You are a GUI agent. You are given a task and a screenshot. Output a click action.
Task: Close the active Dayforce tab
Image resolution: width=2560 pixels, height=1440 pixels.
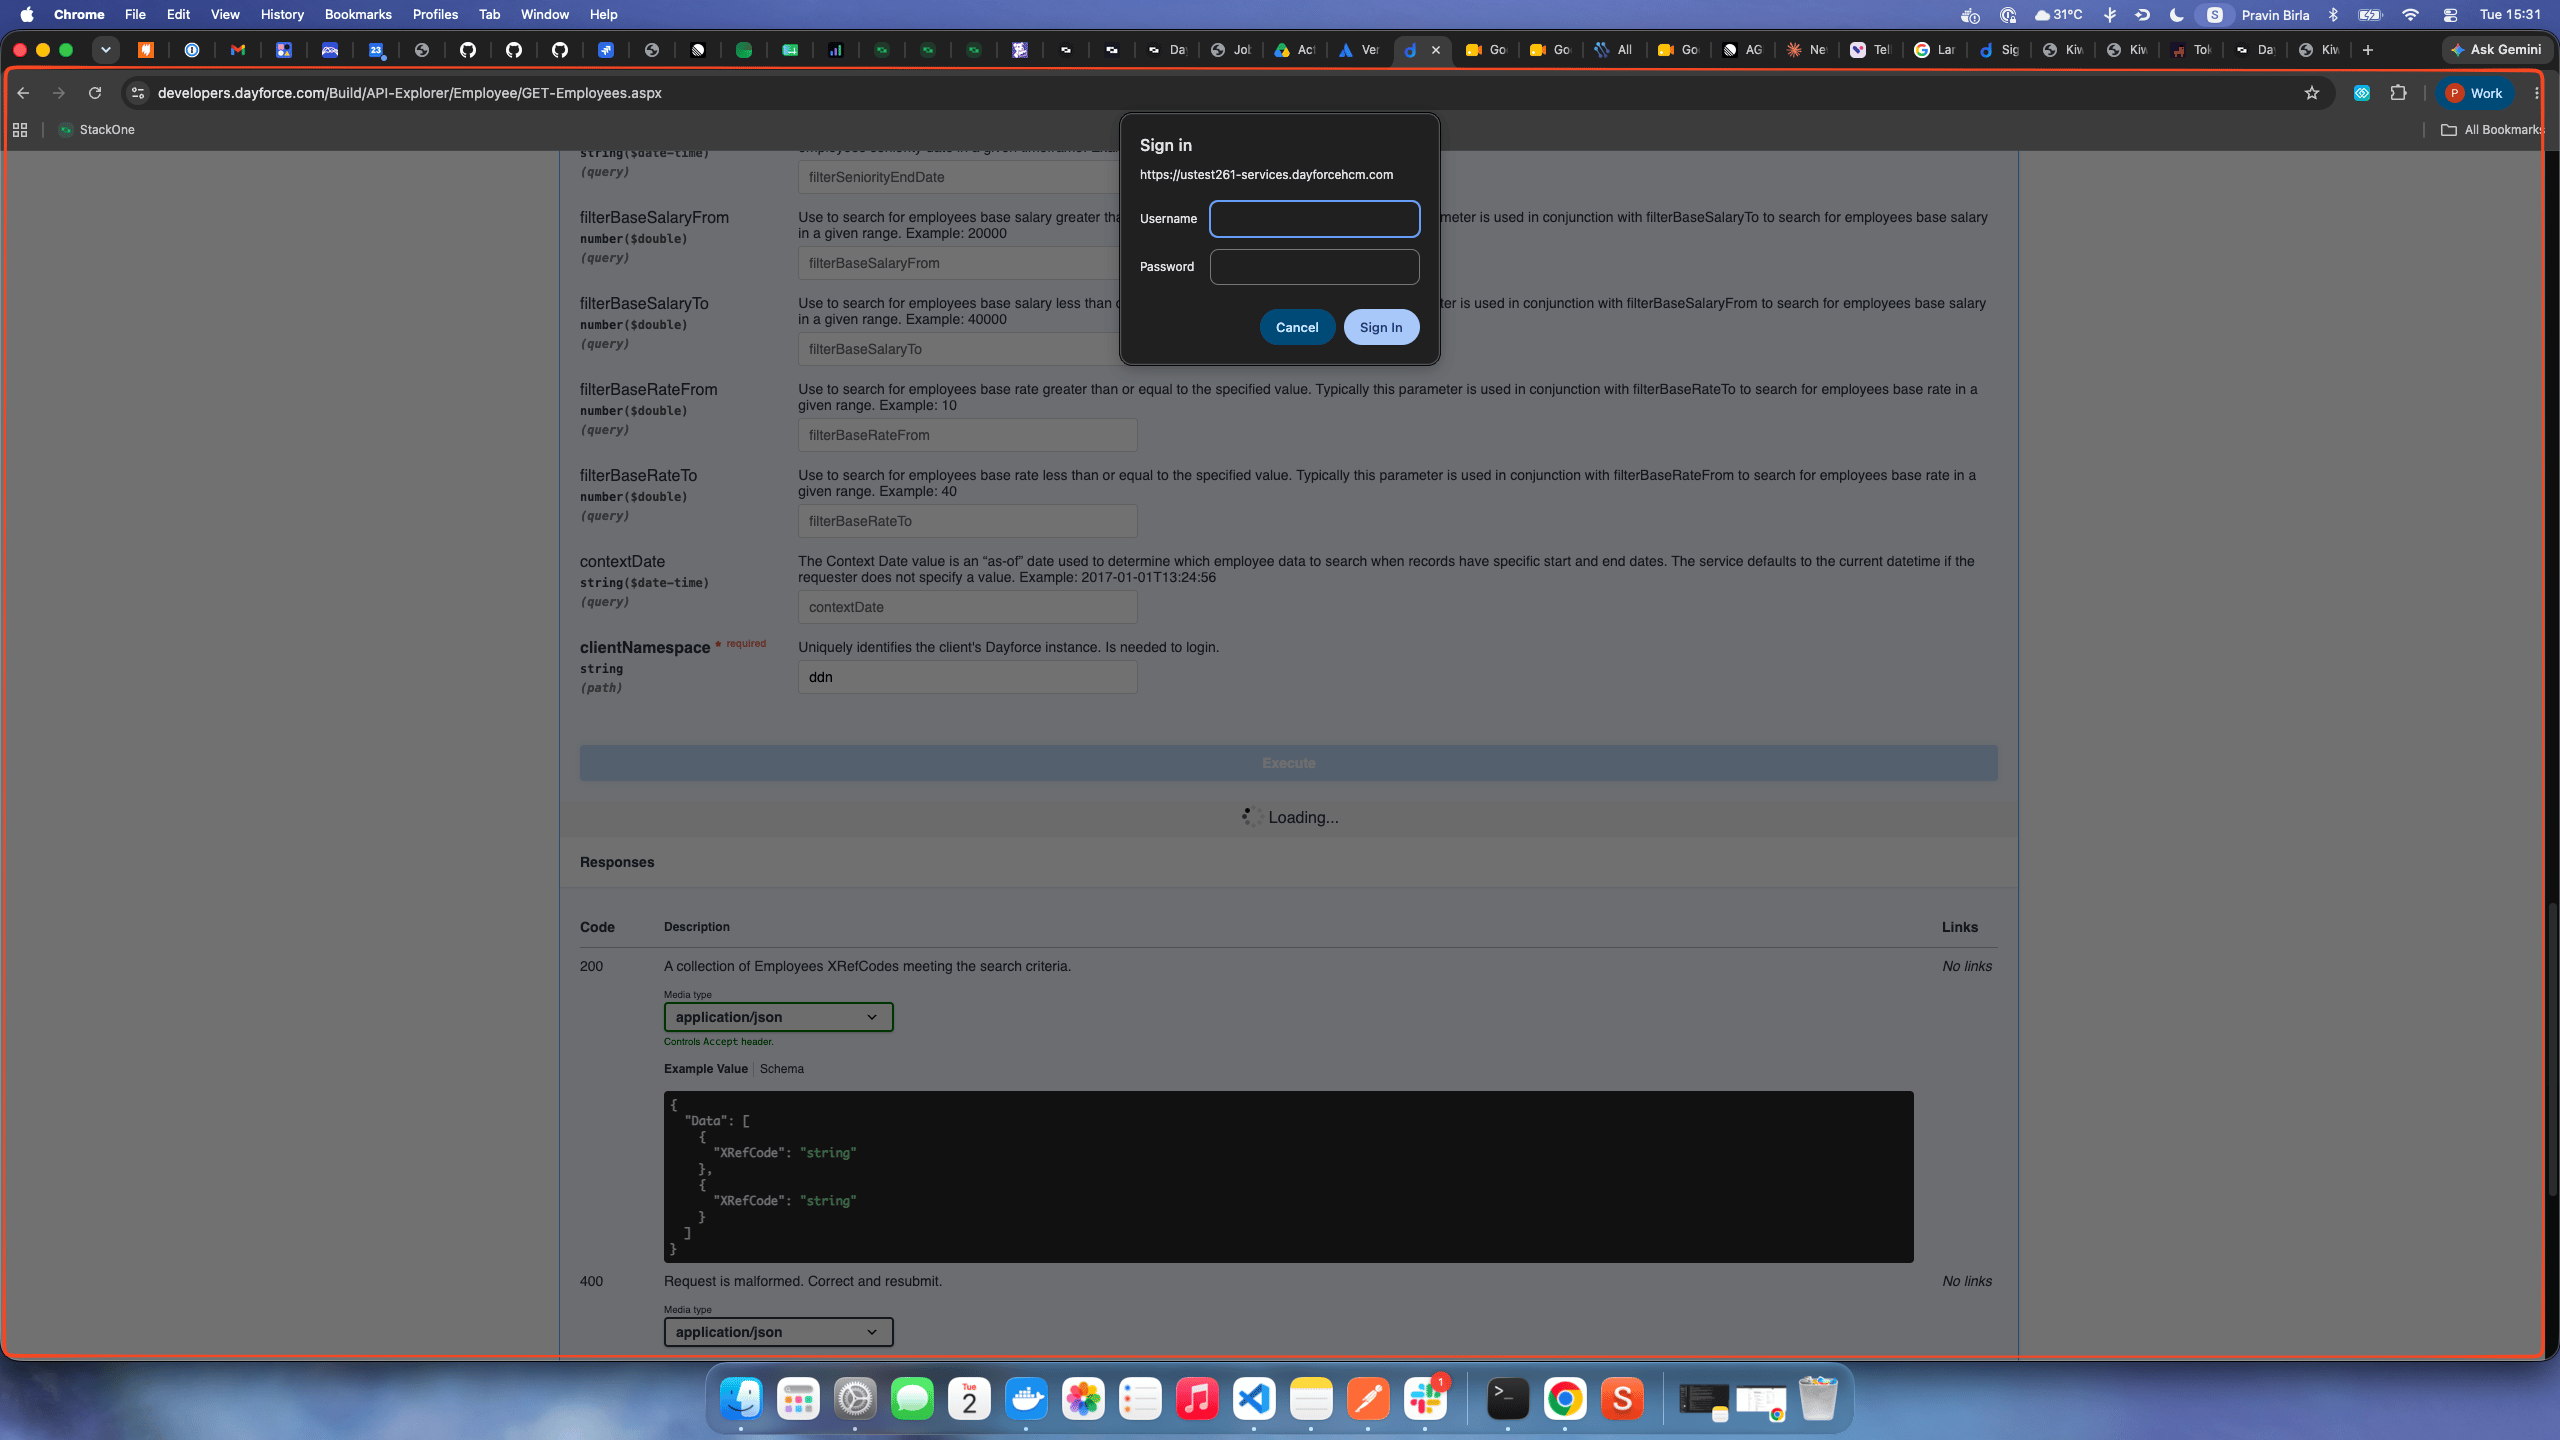click(1436, 50)
